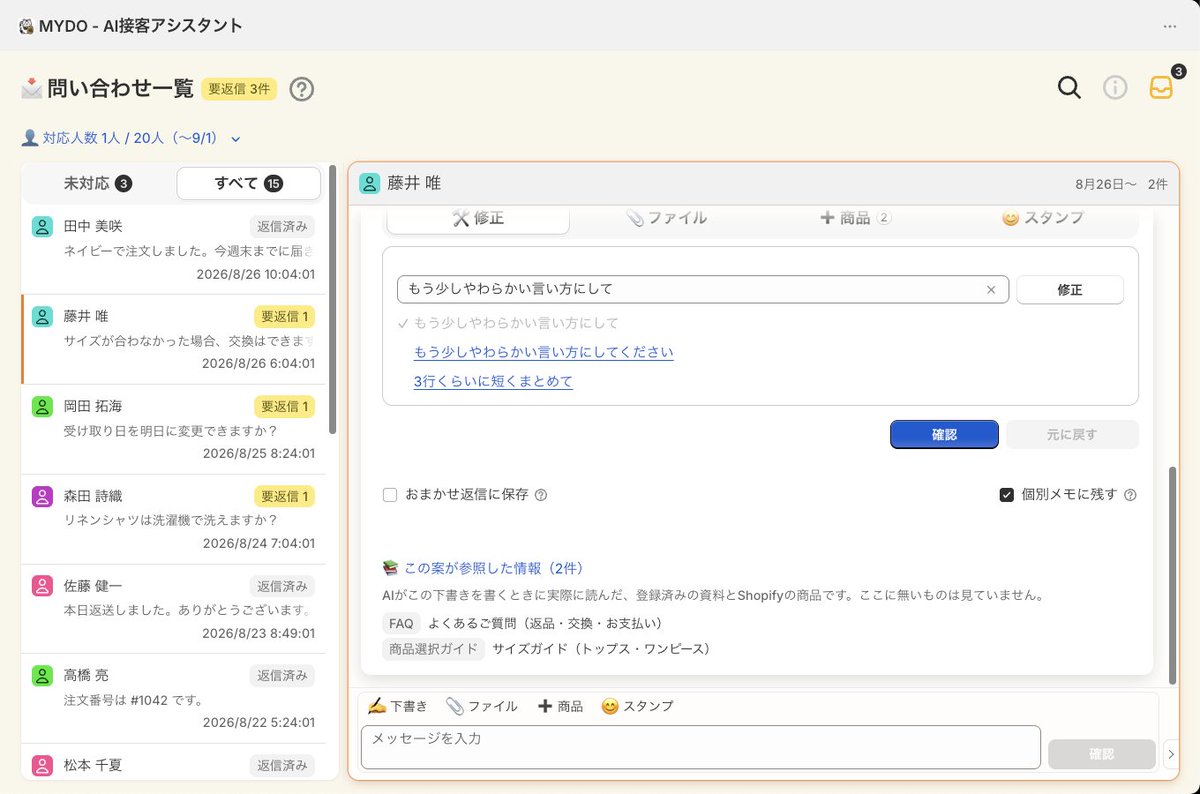The width and height of the screenshot is (1200, 794).
Task: Click the grey 確認 send button
Action: tap(1102, 754)
